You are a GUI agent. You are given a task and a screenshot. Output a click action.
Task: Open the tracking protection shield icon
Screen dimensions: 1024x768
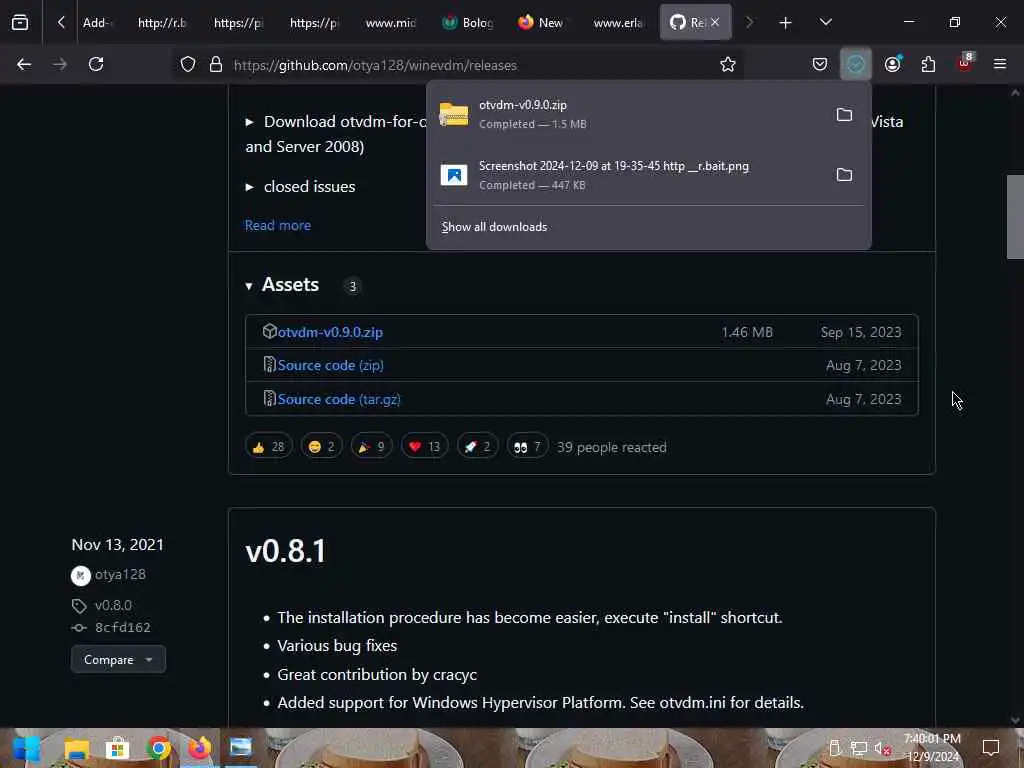coord(188,64)
